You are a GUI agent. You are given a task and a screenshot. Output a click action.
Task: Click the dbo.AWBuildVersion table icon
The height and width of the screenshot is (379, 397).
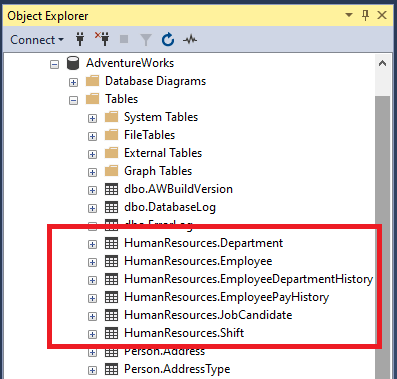[111, 189]
